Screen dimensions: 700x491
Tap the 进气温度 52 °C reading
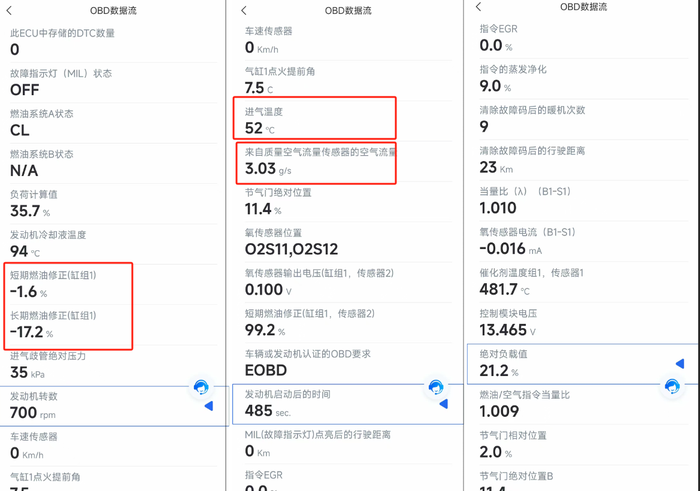click(315, 119)
